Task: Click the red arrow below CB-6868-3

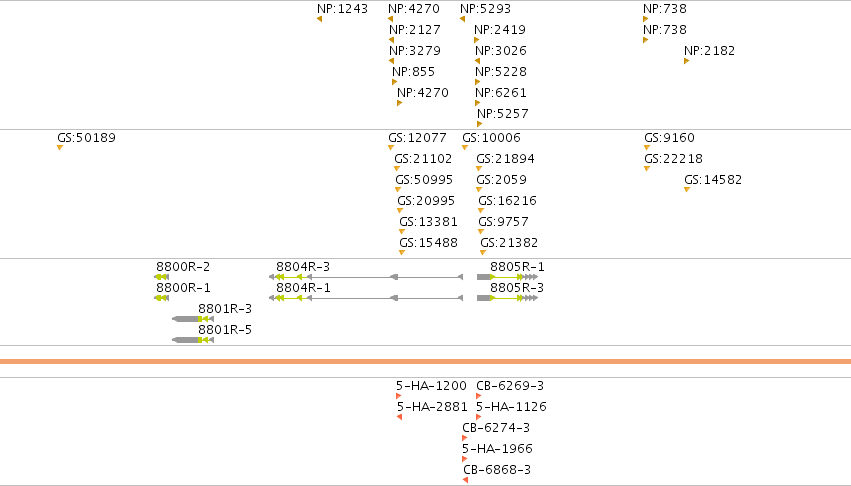Action: pyautogui.click(x=466, y=480)
